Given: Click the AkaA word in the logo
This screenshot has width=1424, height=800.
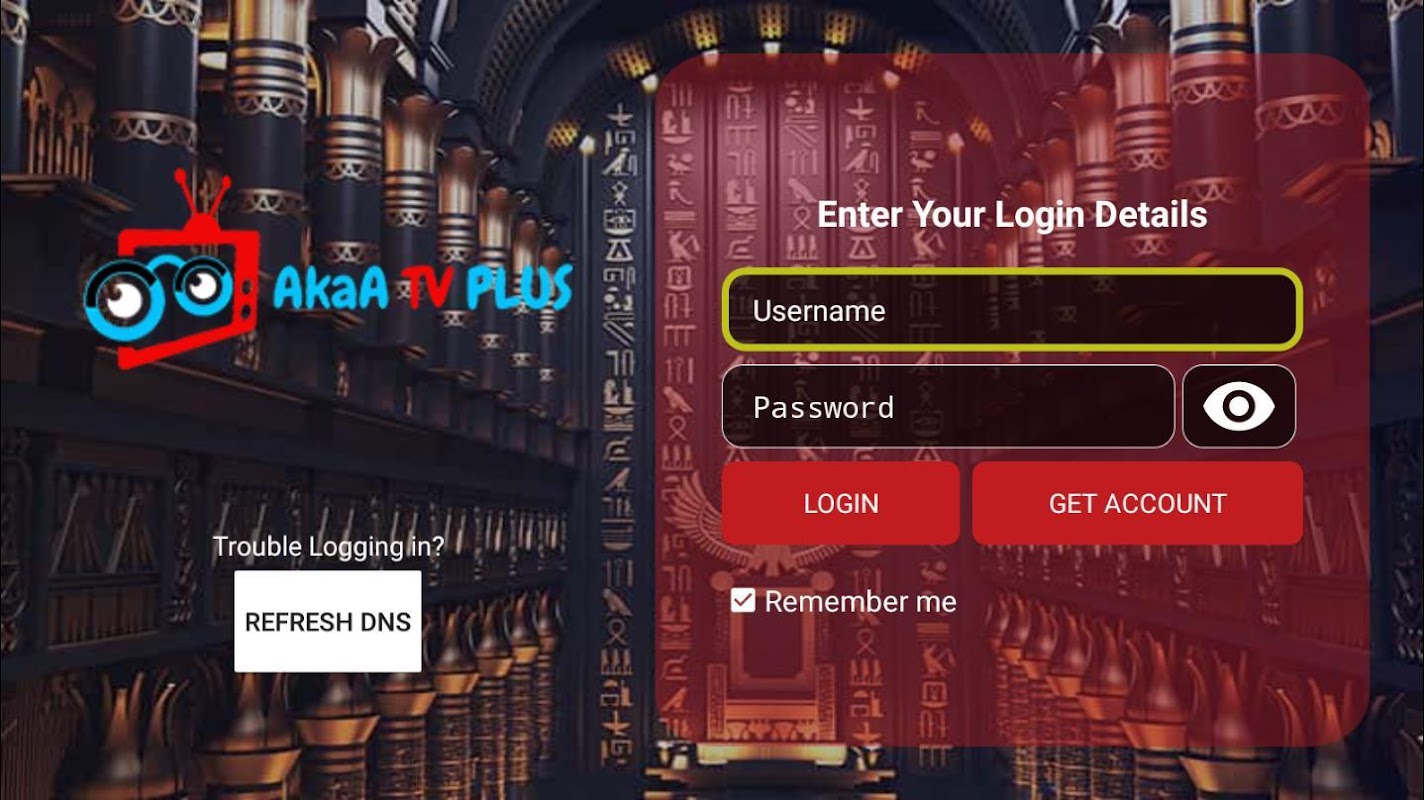Looking at the screenshot, I should tap(330, 288).
